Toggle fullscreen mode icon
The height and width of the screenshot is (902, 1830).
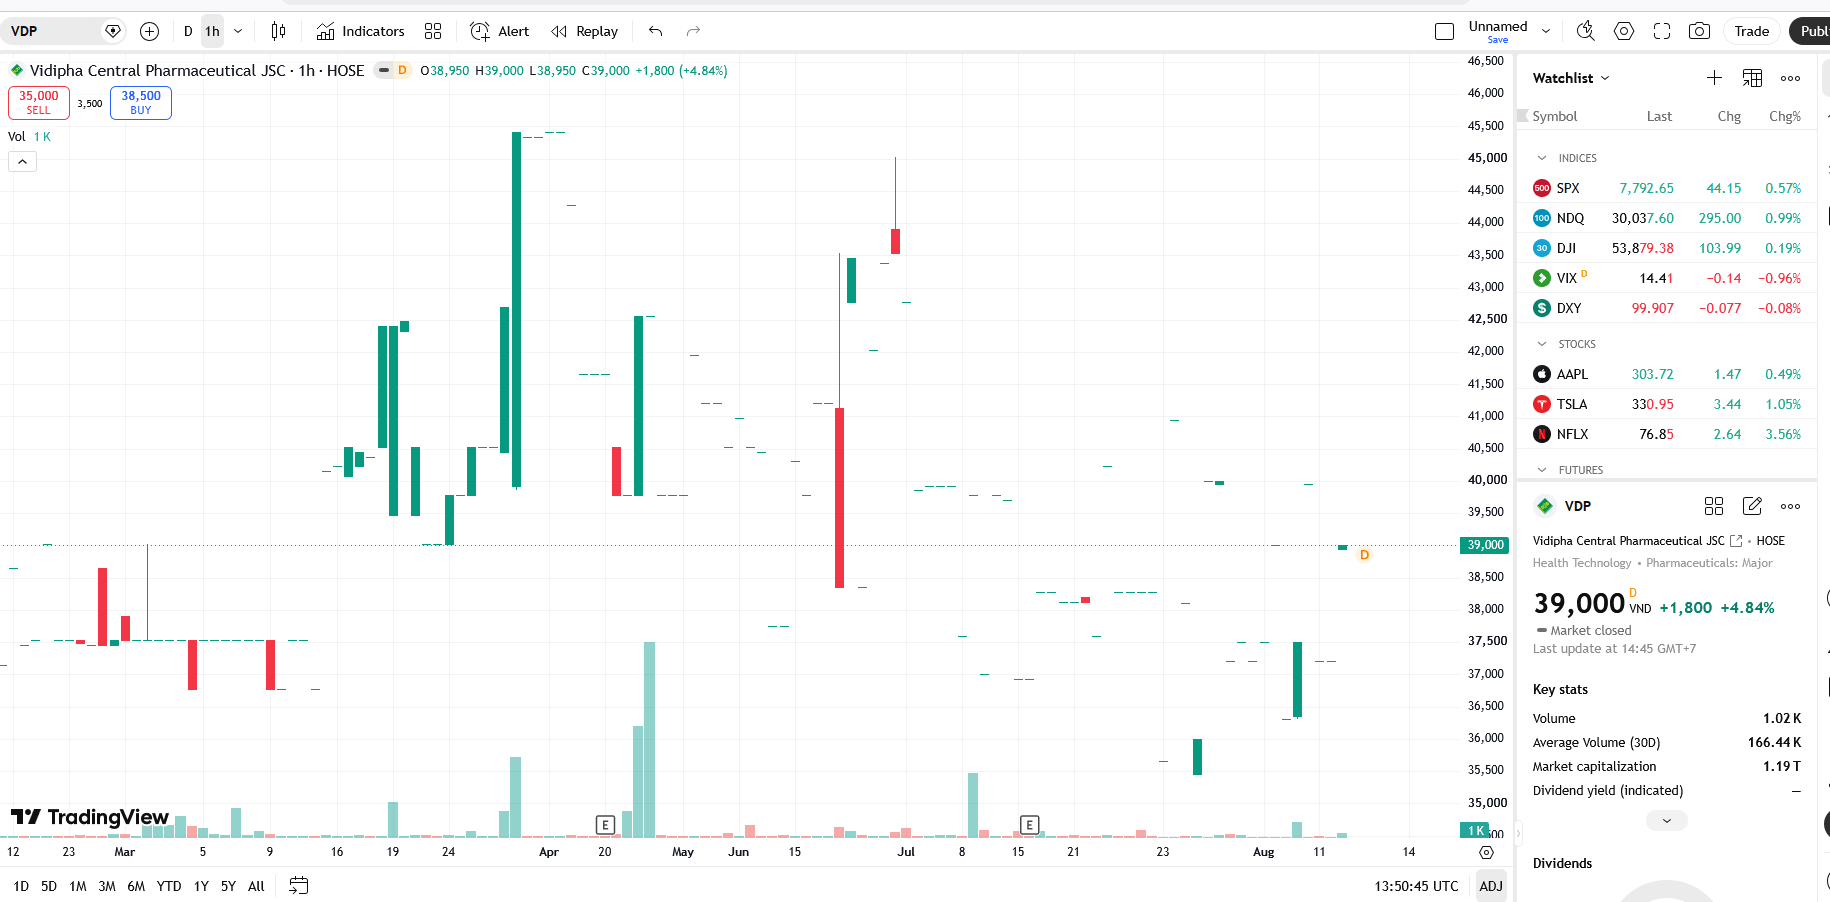1662,31
